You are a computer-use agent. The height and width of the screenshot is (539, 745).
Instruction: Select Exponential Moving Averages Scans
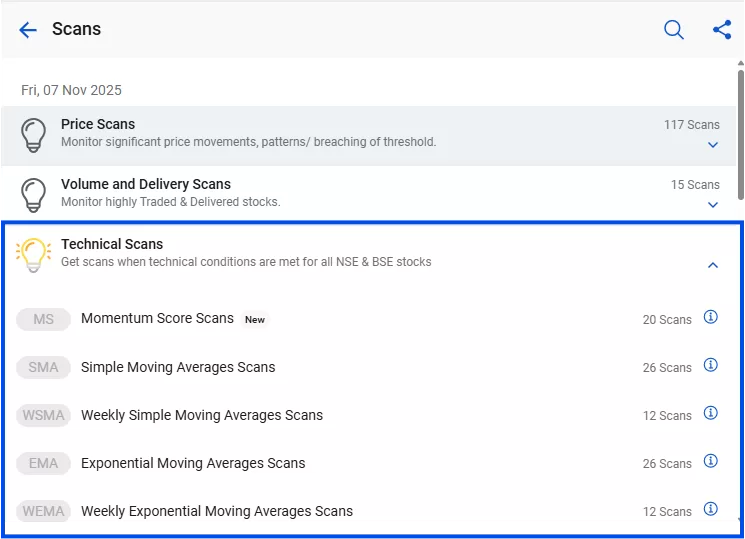(193, 463)
